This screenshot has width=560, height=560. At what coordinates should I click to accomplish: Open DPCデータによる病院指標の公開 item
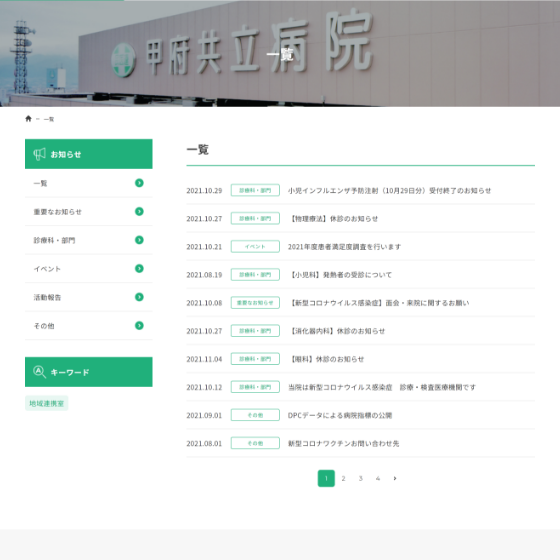coord(340,415)
